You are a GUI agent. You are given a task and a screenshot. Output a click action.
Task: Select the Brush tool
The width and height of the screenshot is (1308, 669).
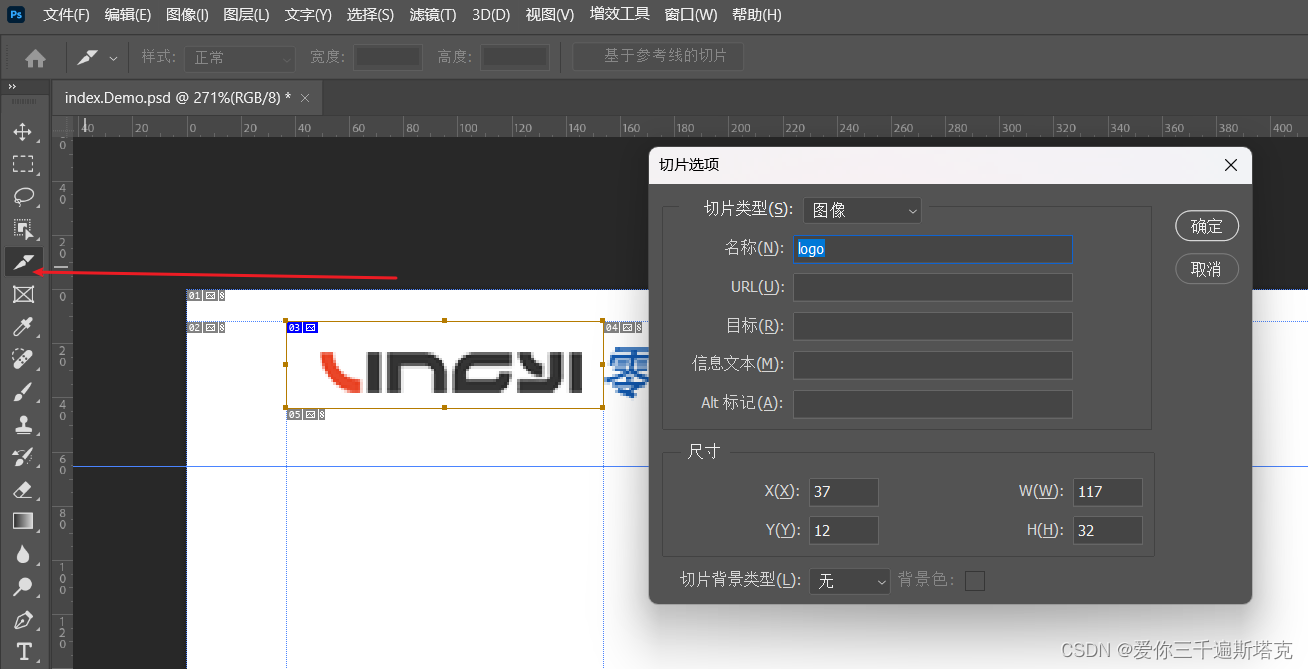[x=23, y=392]
